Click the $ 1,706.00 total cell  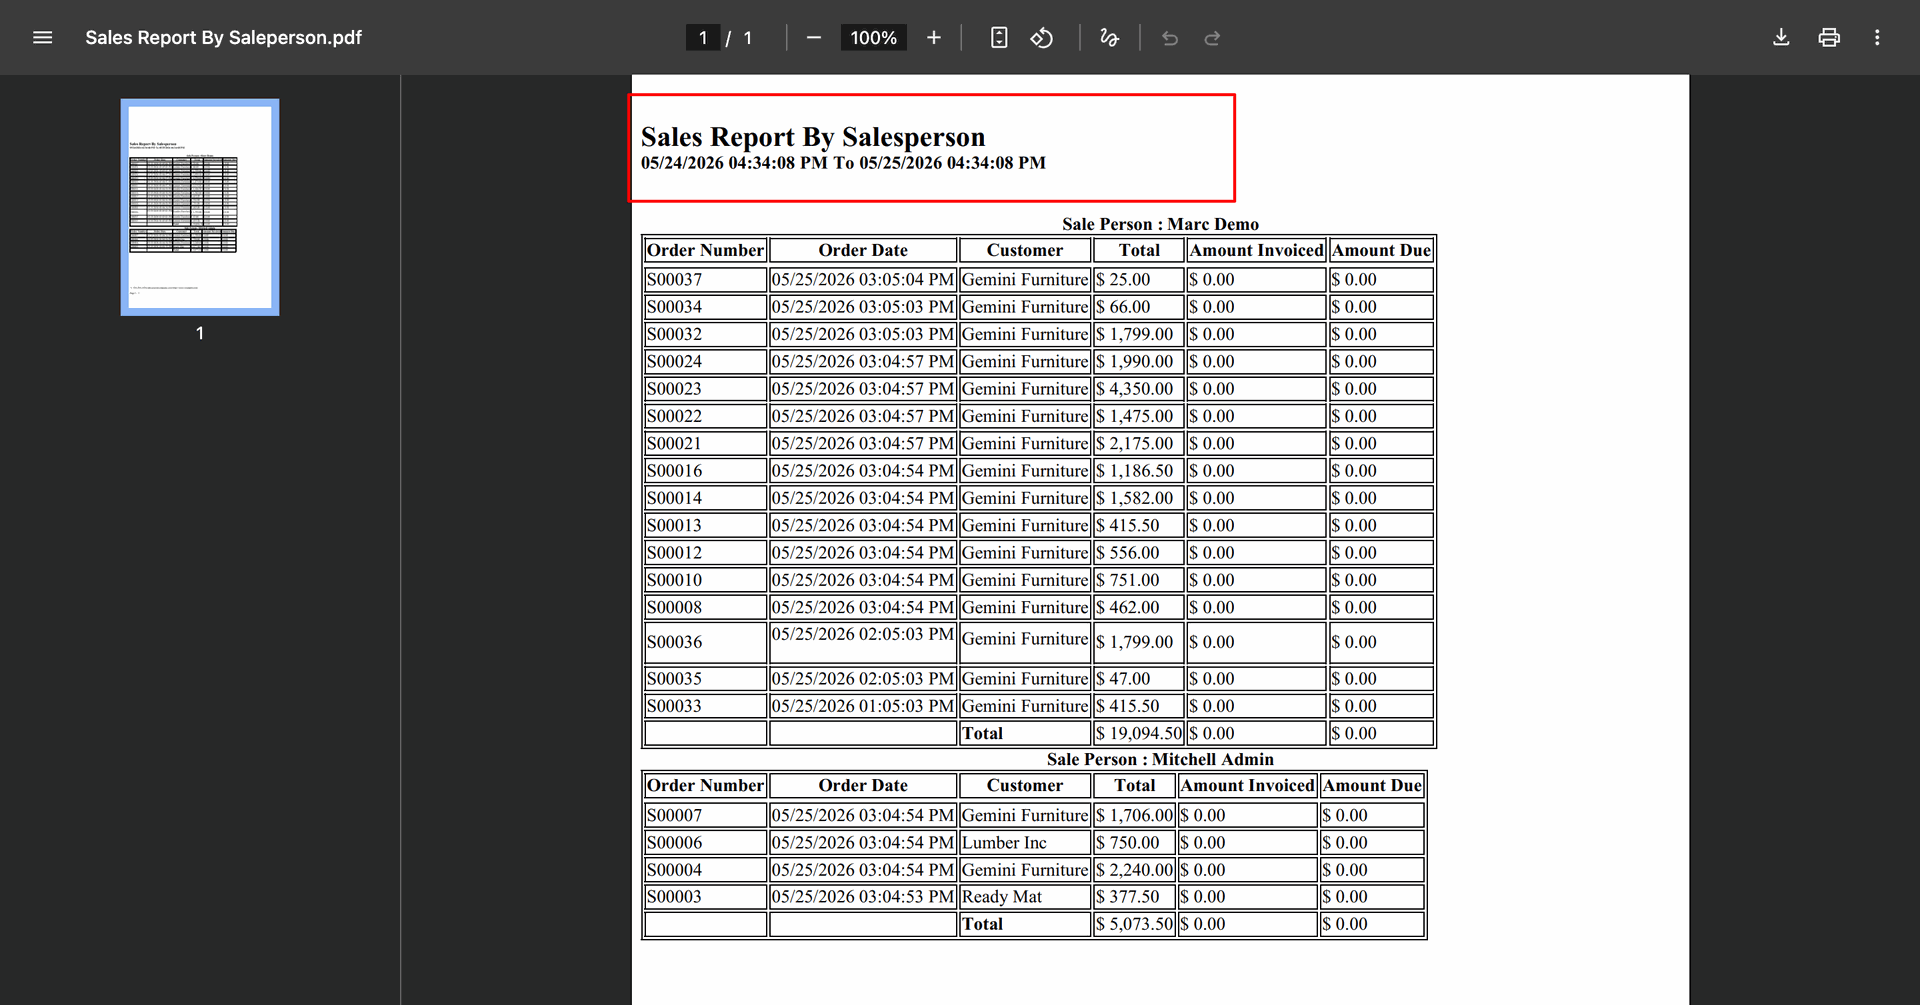(x=1135, y=816)
